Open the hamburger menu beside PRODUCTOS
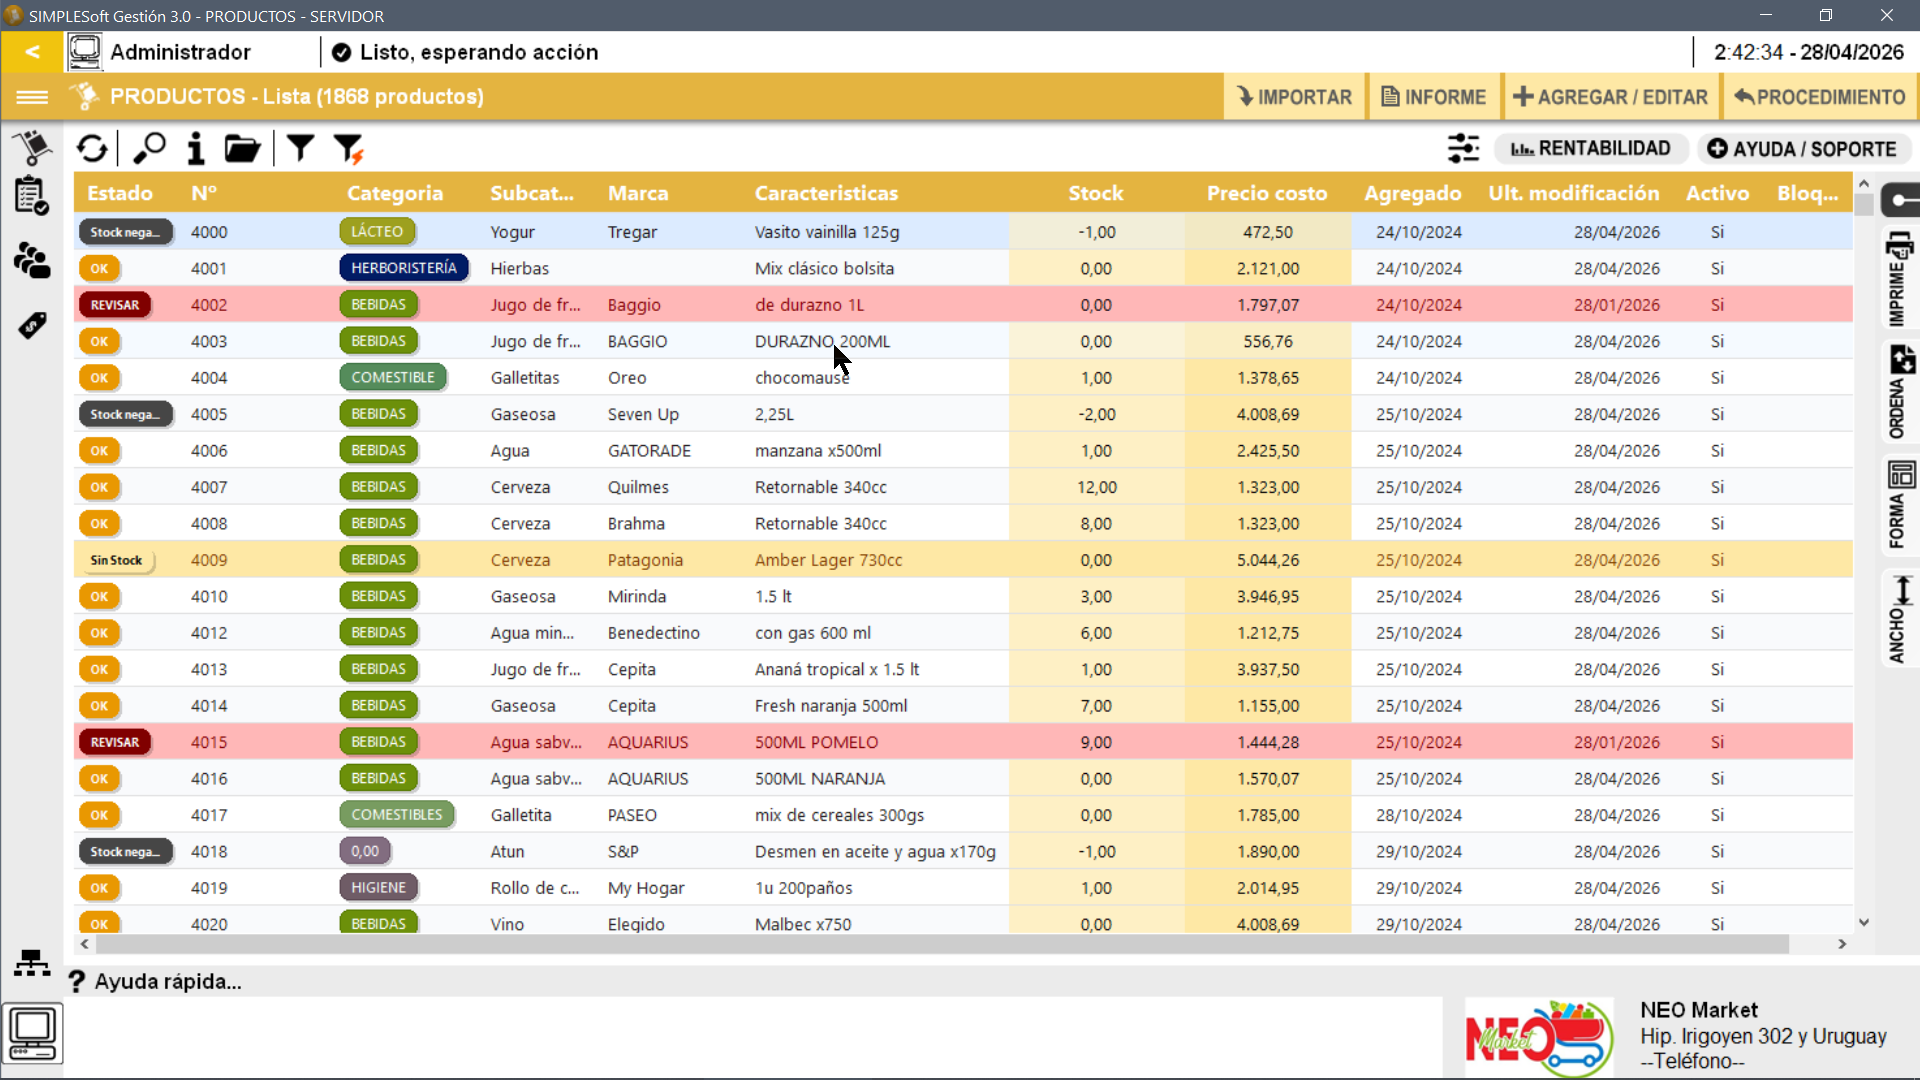Screen dimensions: 1920x1080 coord(32,97)
